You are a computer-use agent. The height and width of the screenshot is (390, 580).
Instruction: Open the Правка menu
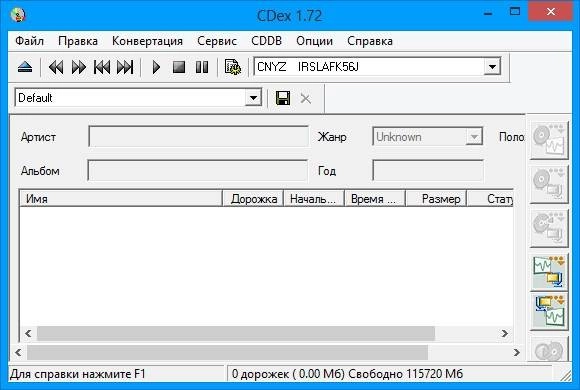point(78,41)
